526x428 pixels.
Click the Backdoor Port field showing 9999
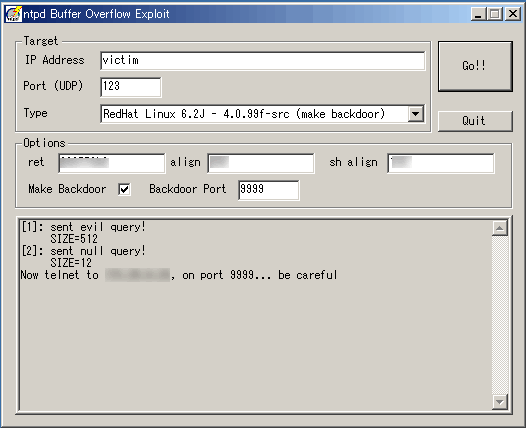point(269,190)
